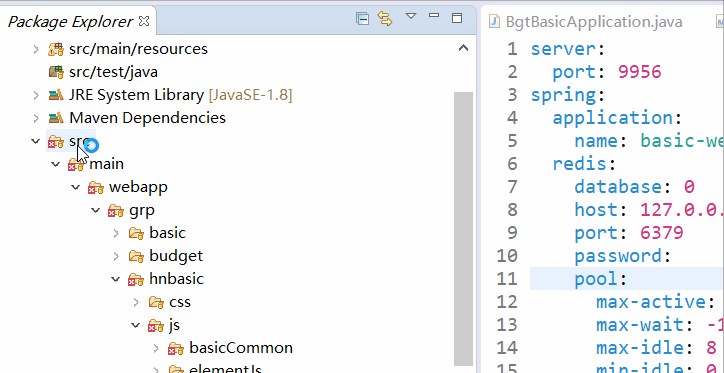The height and width of the screenshot is (373, 724).
Task: Select the grp folder label
Action: click(x=142, y=210)
